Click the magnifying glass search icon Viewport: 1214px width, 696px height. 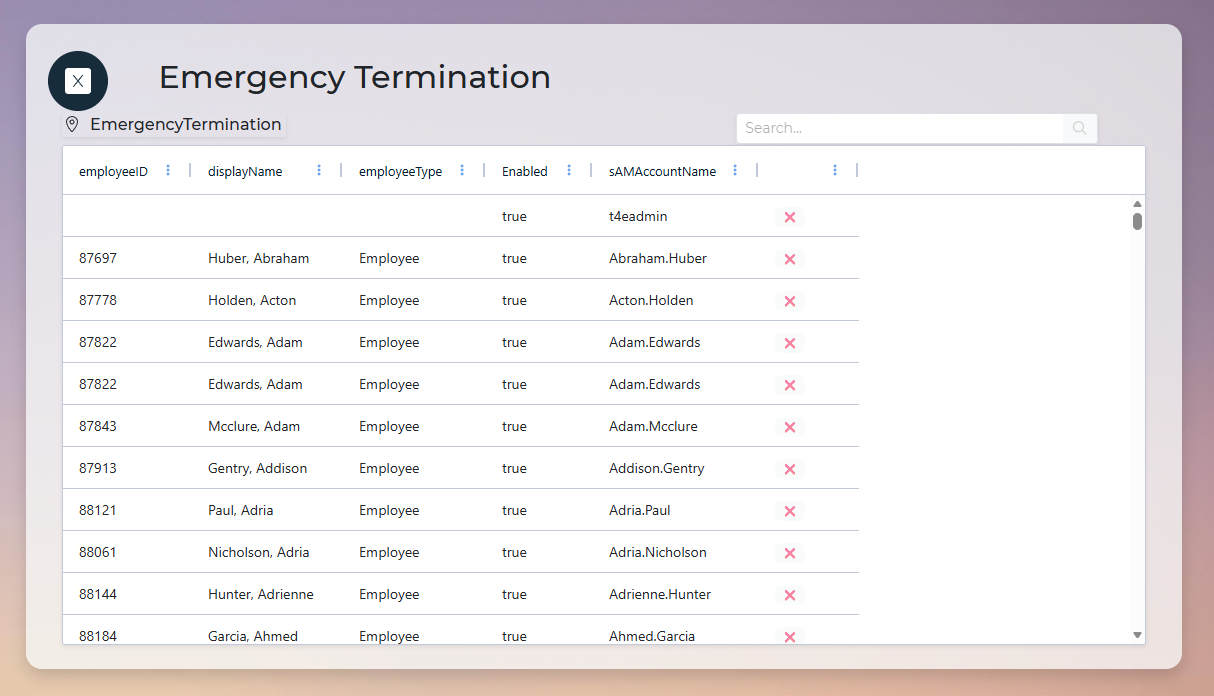coord(1078,127)
